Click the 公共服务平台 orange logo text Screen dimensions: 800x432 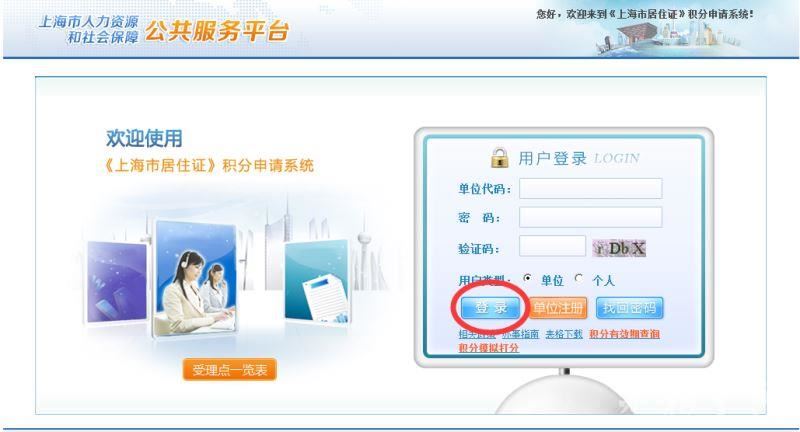[217, 31]
